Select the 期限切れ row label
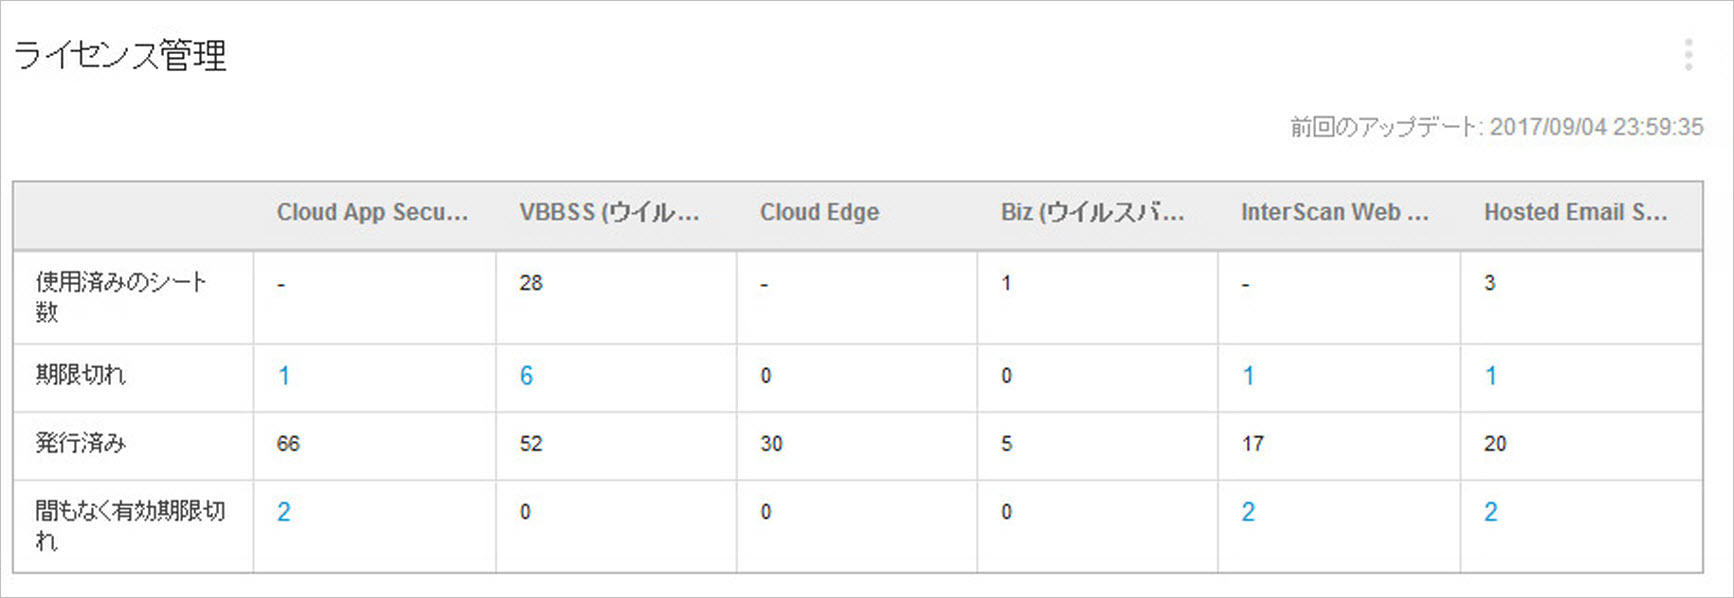This screenshot has width=1734, height=598. pyautogui.click(x=80, y=376)
